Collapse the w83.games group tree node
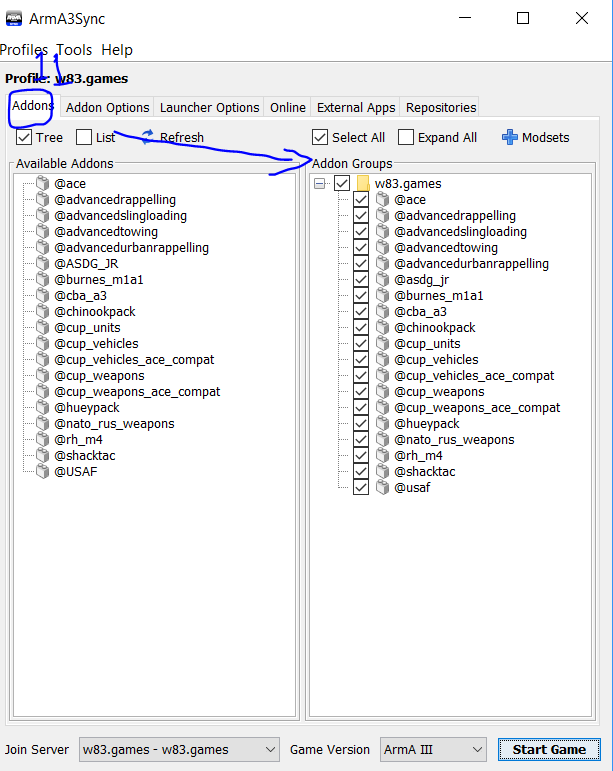This screenshot has height=771, width=613. pos(320,183)
